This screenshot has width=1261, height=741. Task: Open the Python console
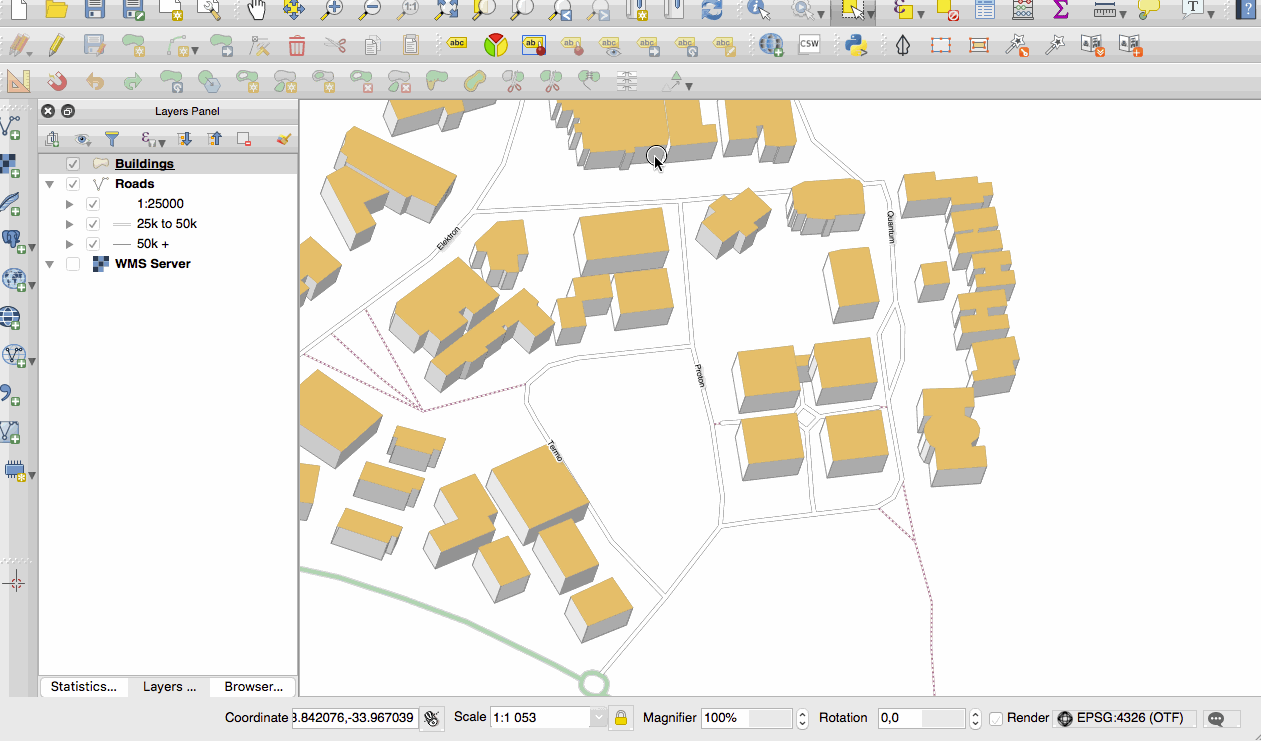coord(855,45)
